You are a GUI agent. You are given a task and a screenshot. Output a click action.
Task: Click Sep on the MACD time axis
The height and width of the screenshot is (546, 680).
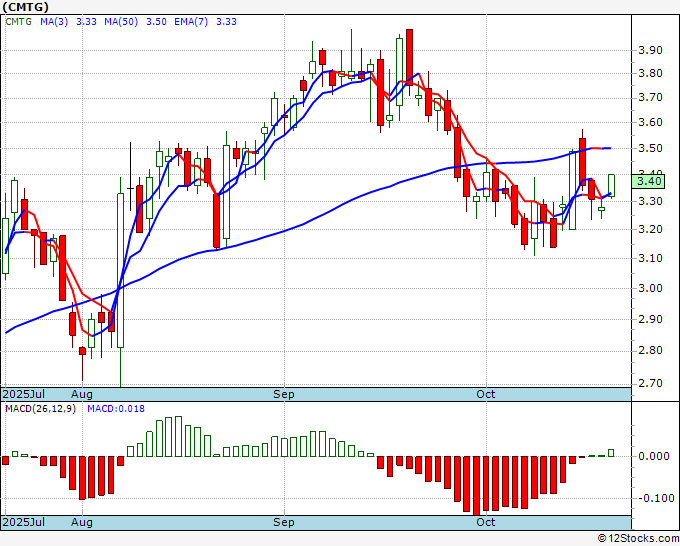[284, 522]
